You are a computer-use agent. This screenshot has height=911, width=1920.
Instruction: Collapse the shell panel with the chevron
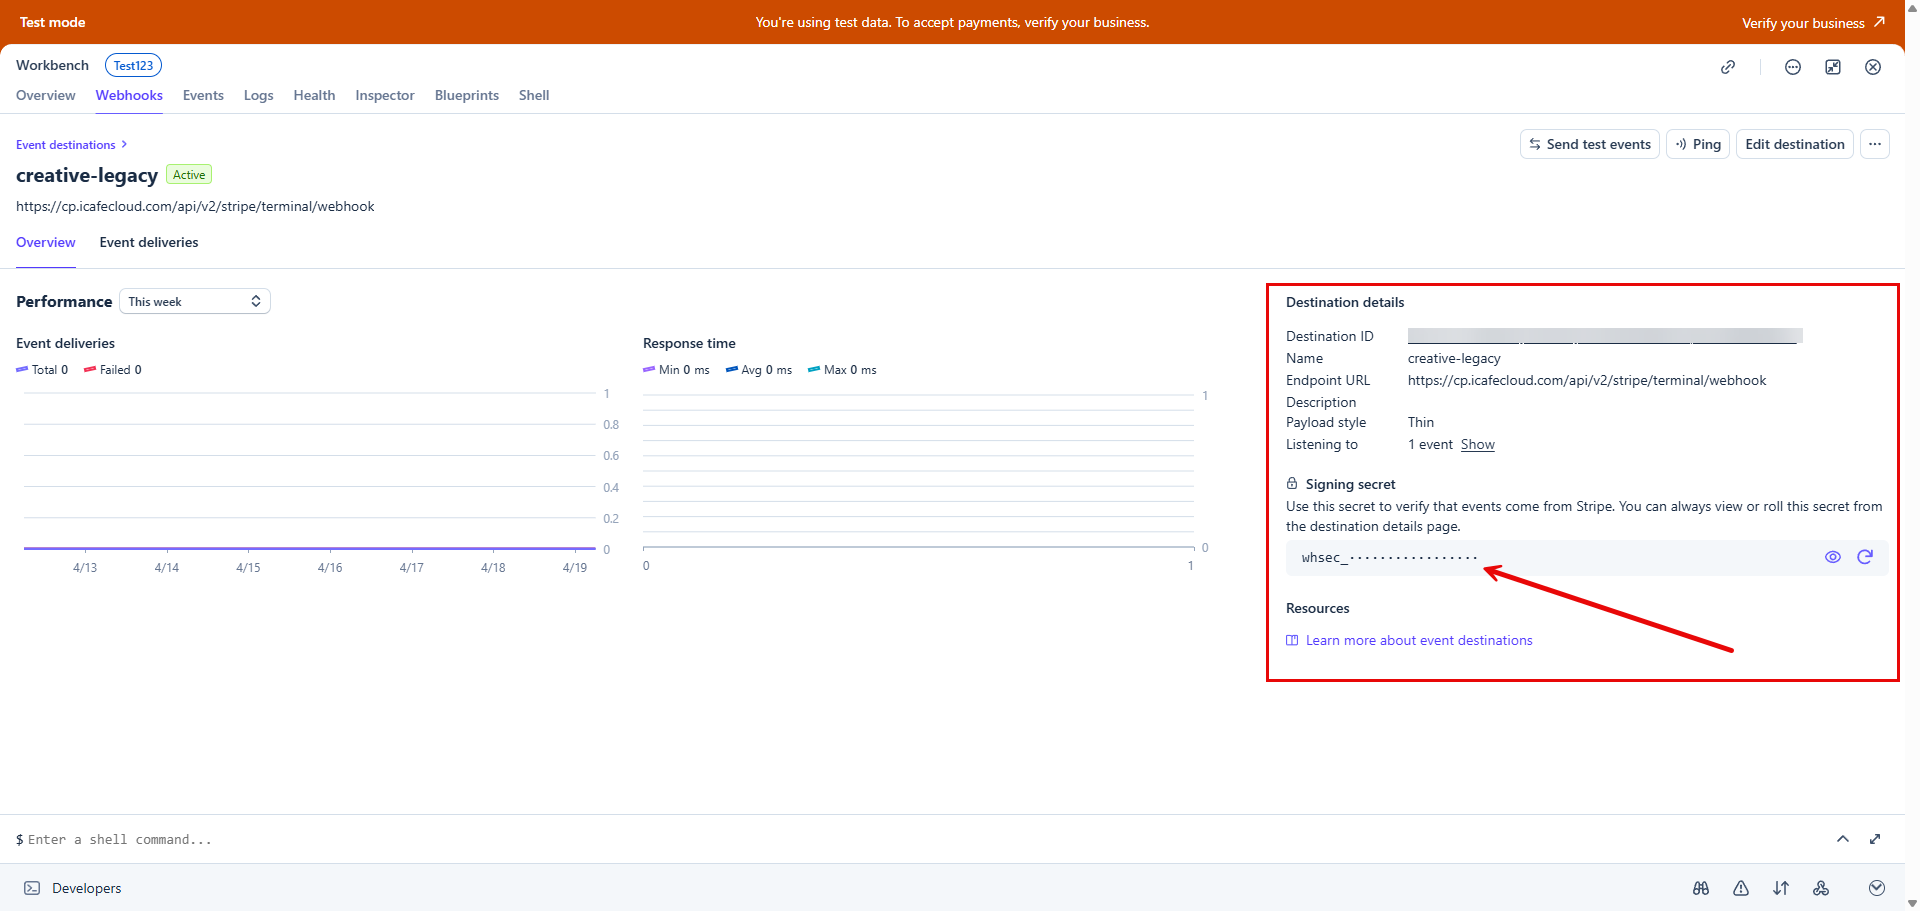click(1842, 839)
